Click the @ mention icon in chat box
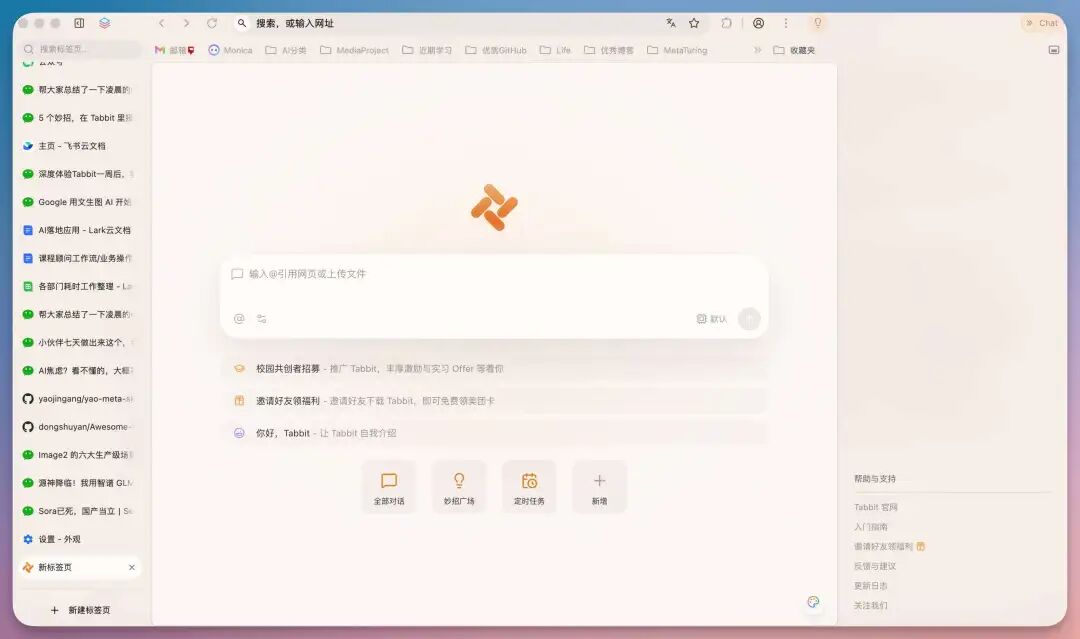 click(x=239, y=319)
